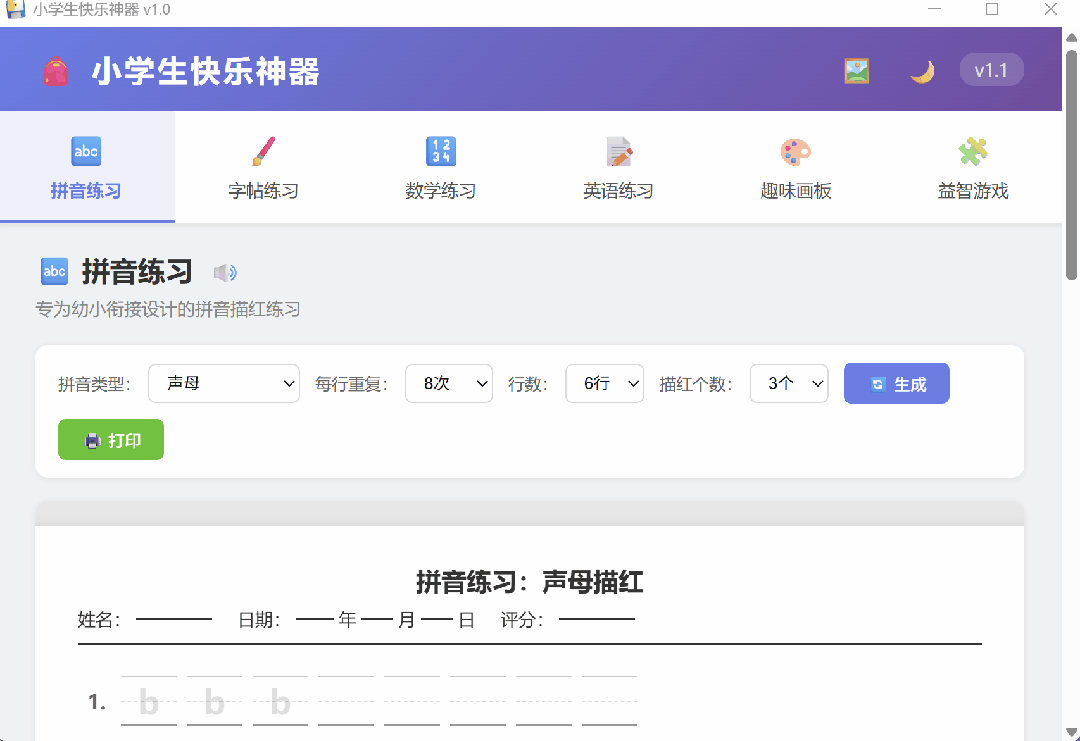
Task: Click the speaker sound icon beside 拼音练习 heading
Action: point(225,273)
